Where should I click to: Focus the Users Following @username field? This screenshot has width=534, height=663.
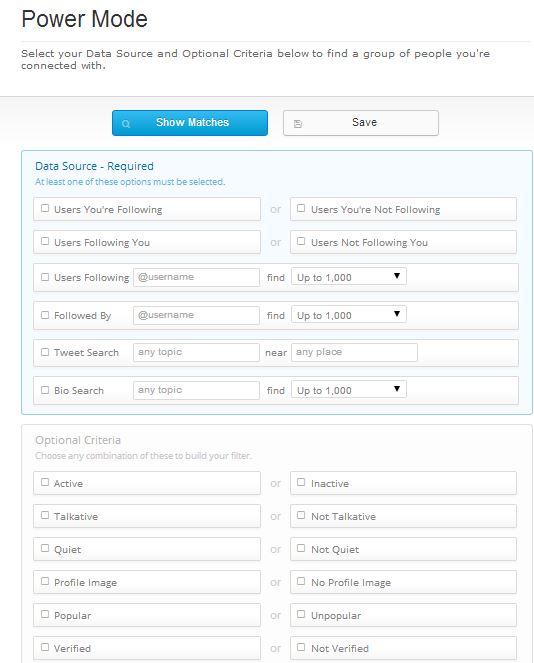(196, 277)
